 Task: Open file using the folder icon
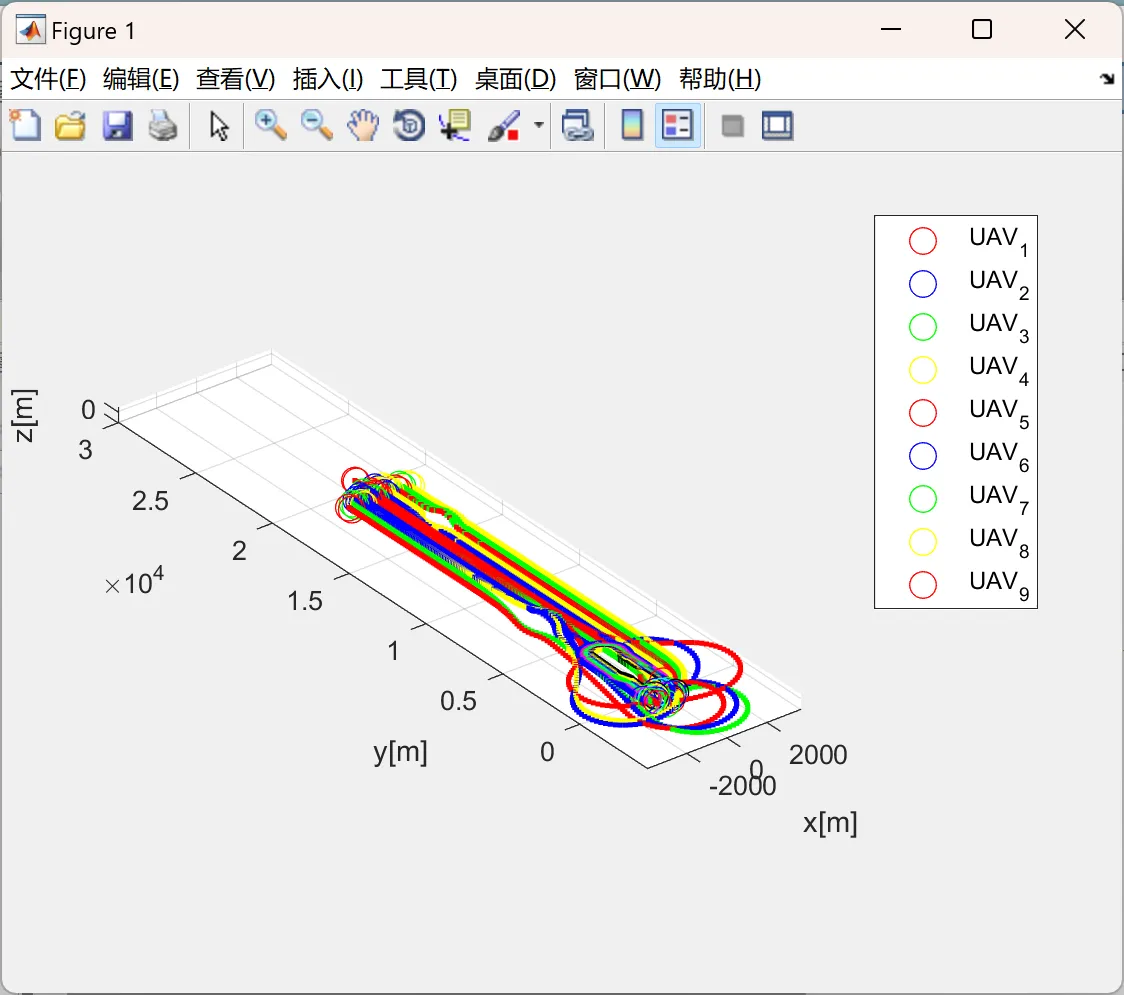[x=70, y=126]
